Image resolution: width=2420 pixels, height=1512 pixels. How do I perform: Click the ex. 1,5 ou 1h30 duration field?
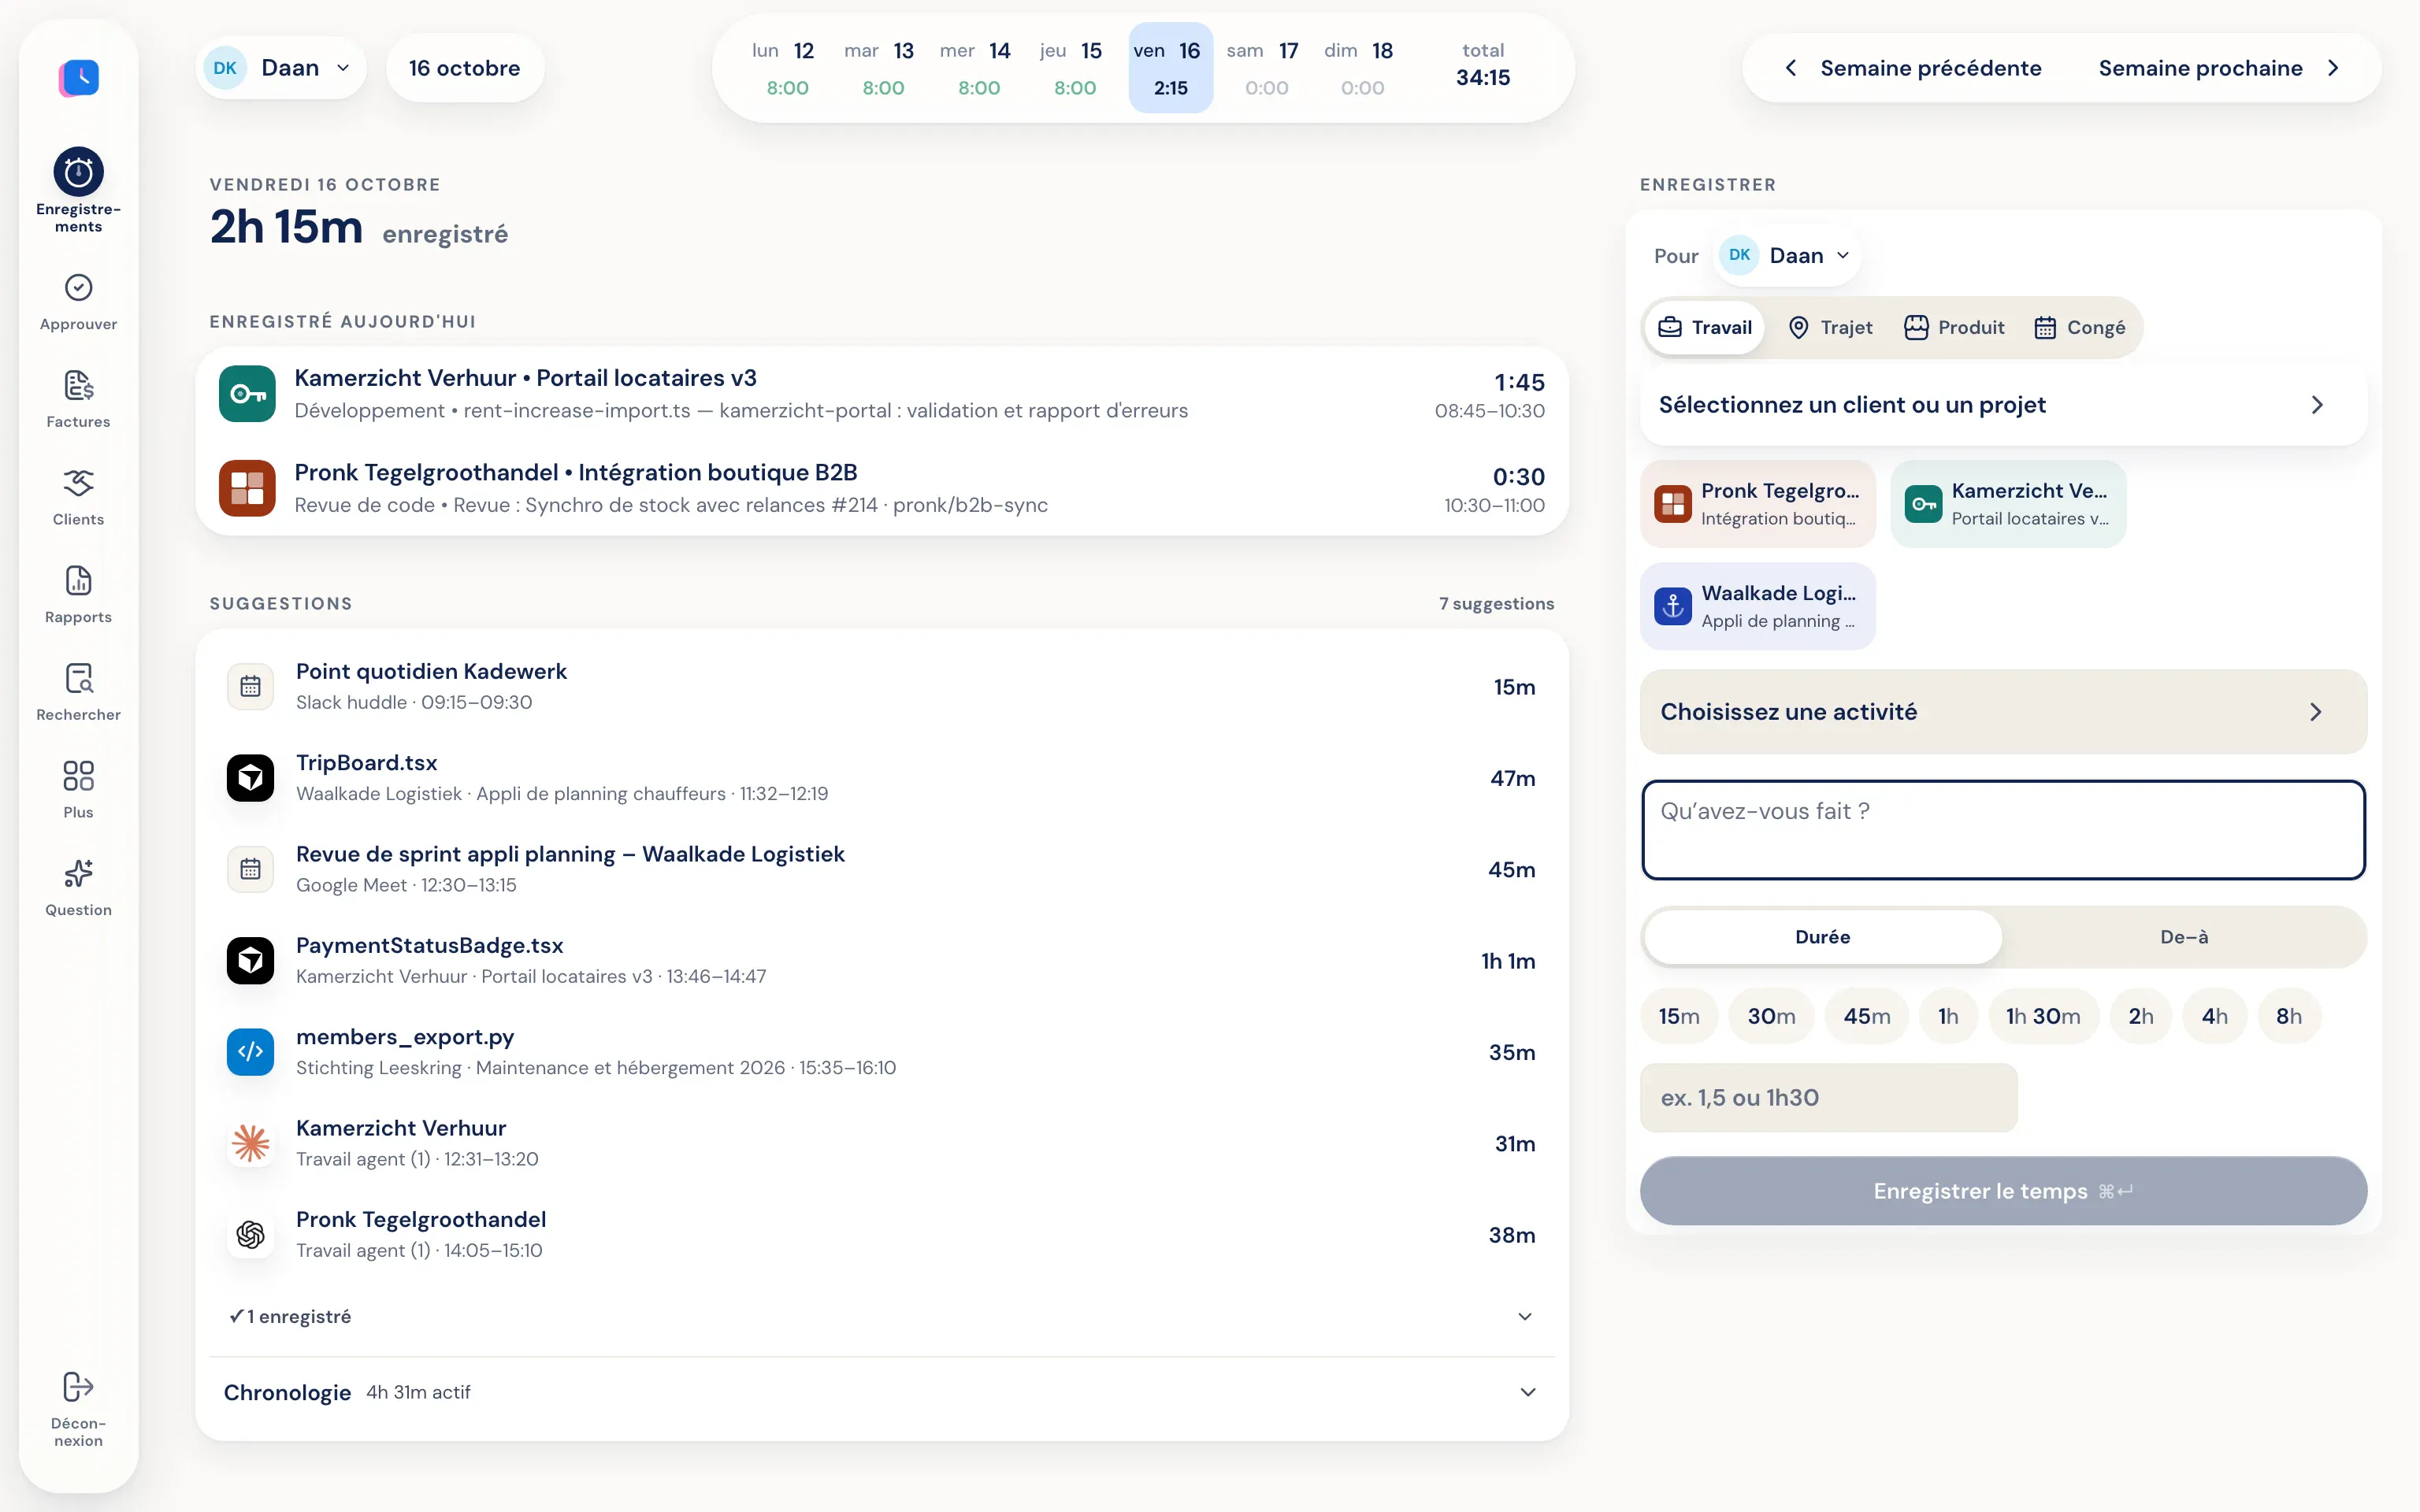tap(1829, 1098)
